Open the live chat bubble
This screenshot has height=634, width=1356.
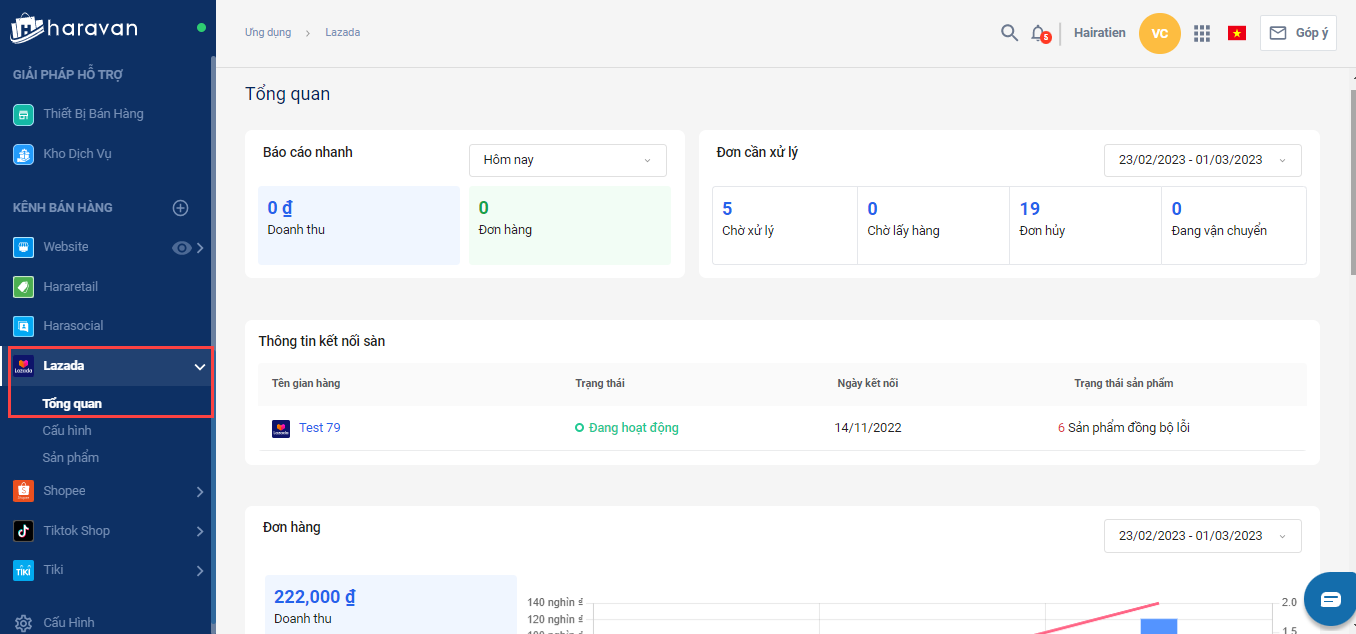[x=1330, y=599]
